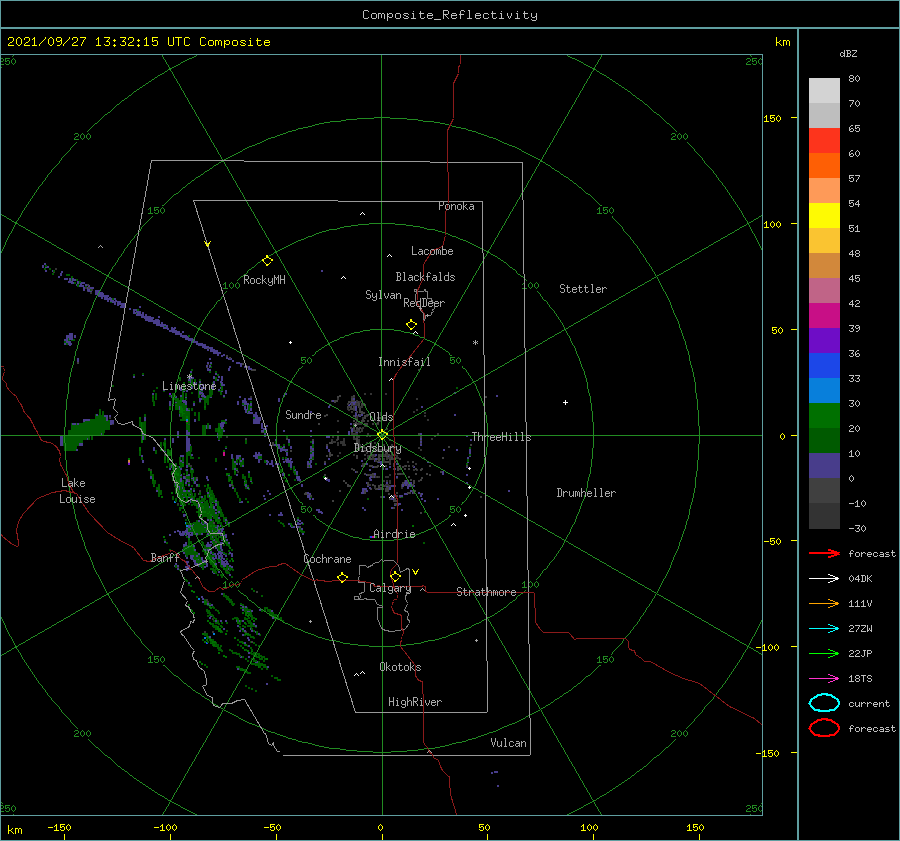Click the Okotoks label
This screenshot has width=900, height=841.
click(x=400, y=667)
